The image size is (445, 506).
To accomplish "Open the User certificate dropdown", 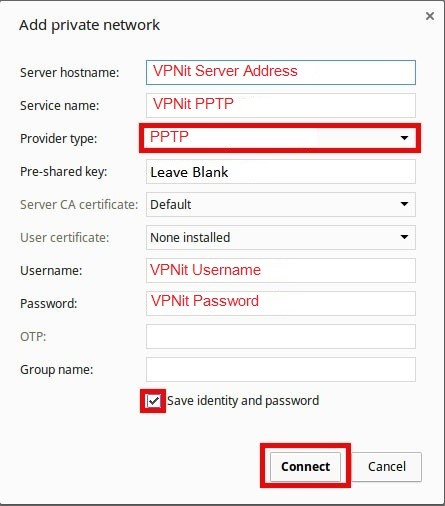I will [281, 237].
